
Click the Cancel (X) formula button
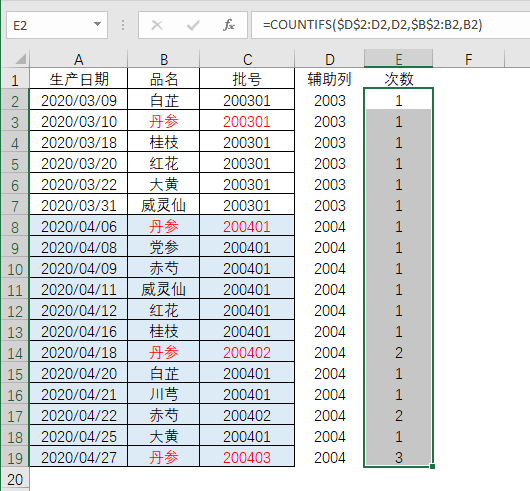[157, 25]
